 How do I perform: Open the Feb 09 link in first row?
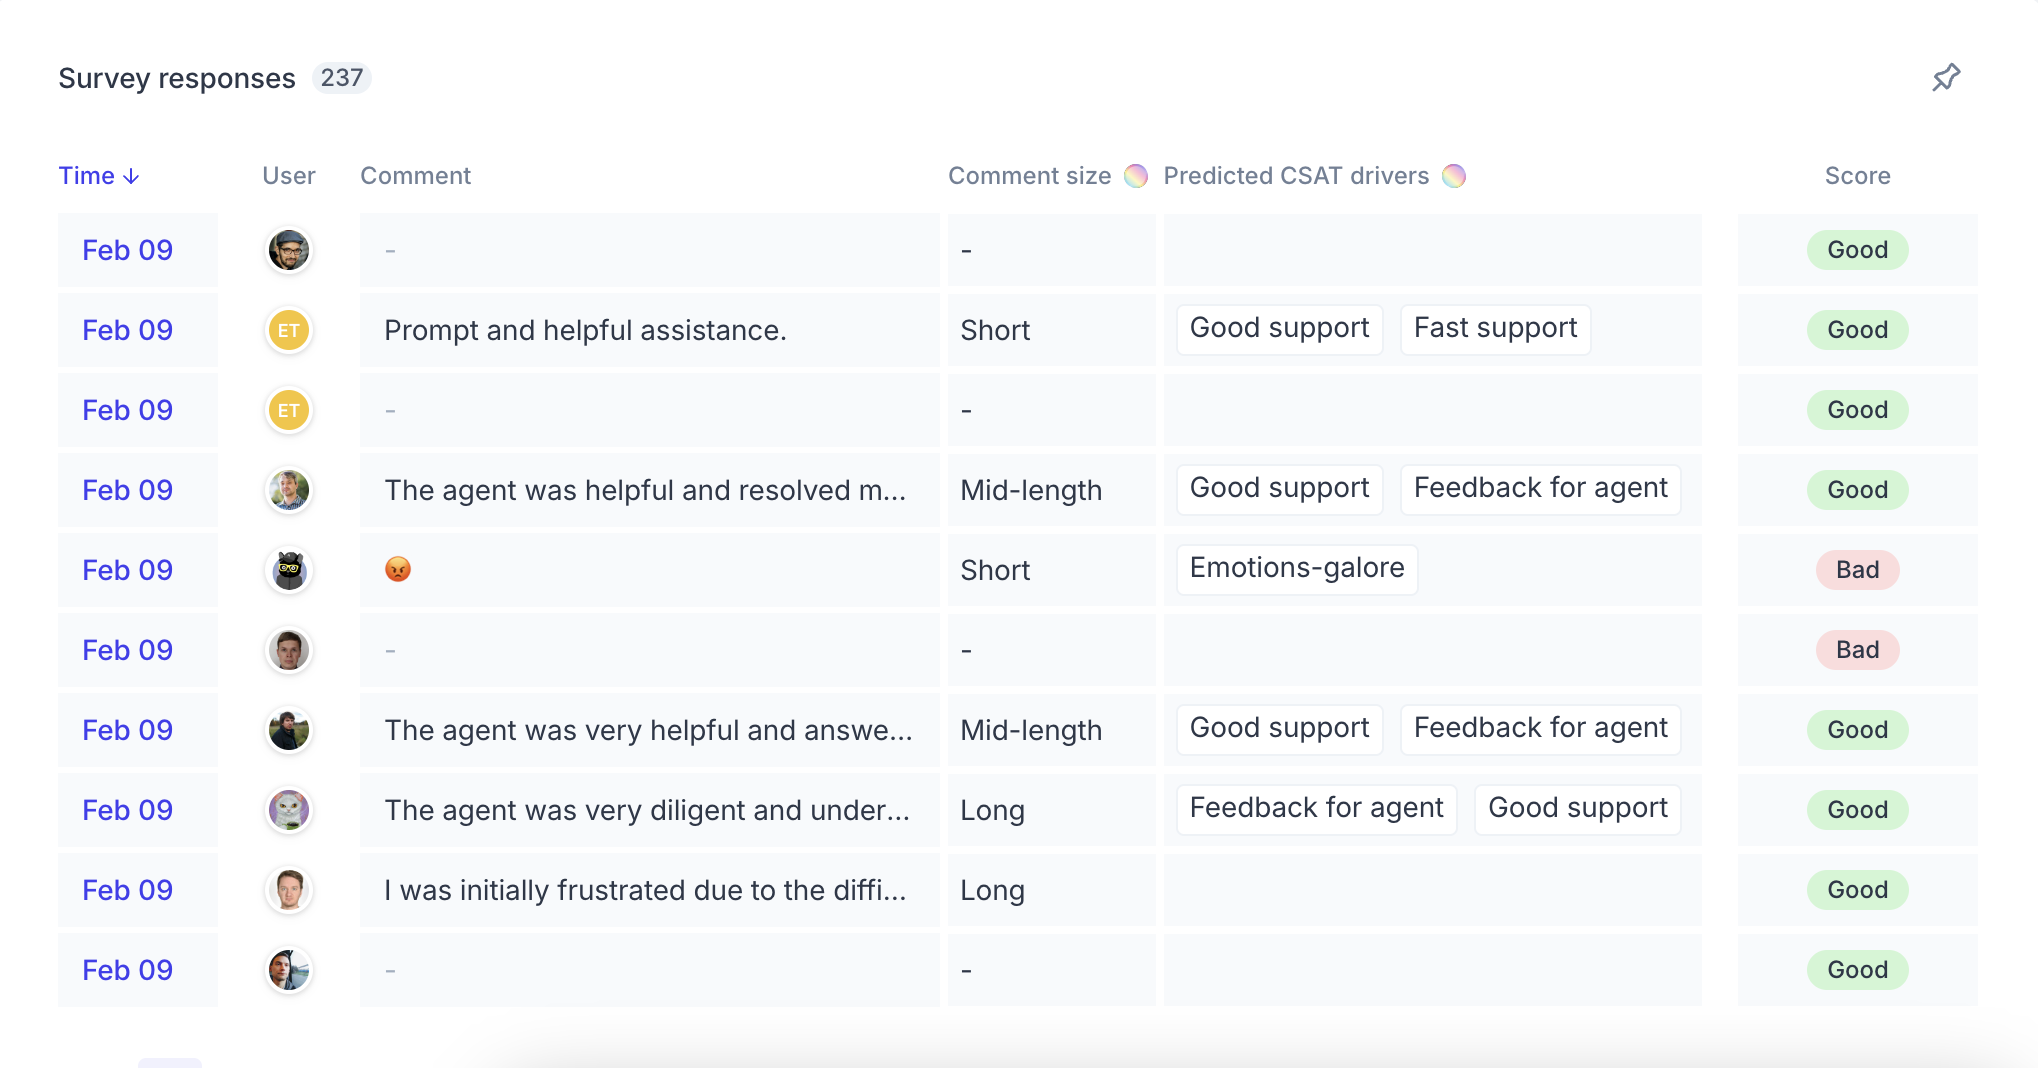(x=128, y=250)
